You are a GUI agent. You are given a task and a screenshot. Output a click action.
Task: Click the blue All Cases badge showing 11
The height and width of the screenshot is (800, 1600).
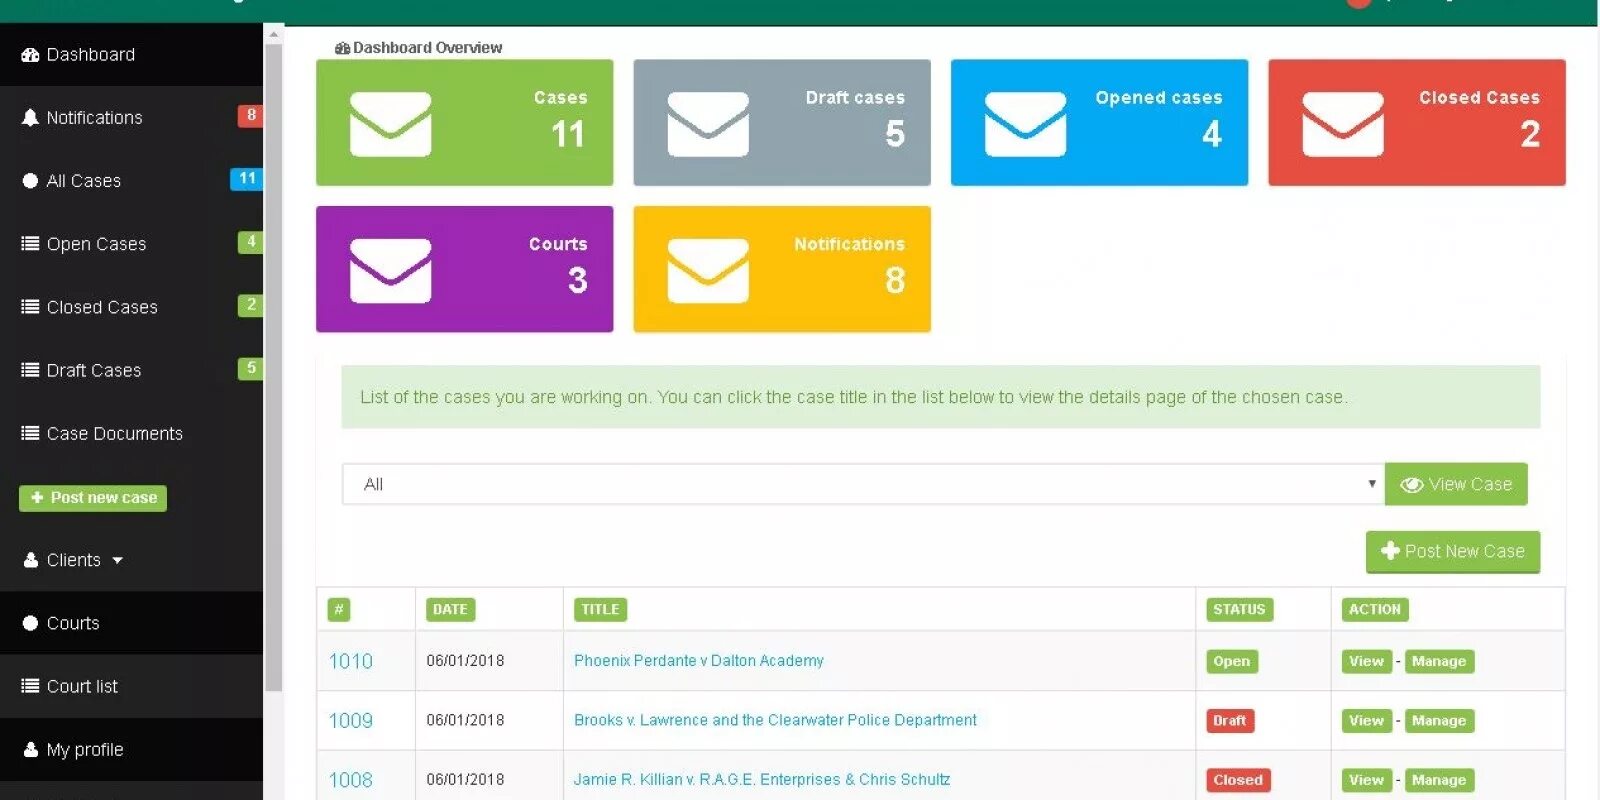click(x=247, y=179)
